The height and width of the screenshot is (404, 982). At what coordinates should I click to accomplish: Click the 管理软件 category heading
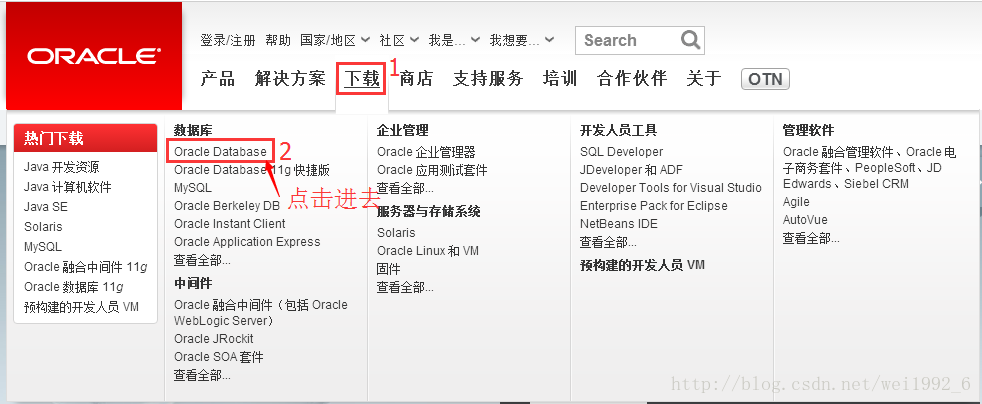(x=809, y=130)
